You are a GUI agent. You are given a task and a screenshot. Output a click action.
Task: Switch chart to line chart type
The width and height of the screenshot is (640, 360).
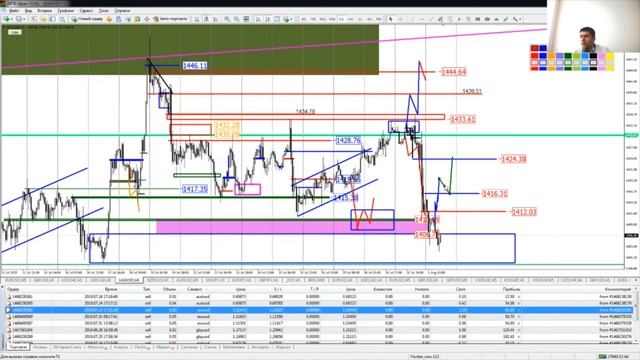point(216,19)
